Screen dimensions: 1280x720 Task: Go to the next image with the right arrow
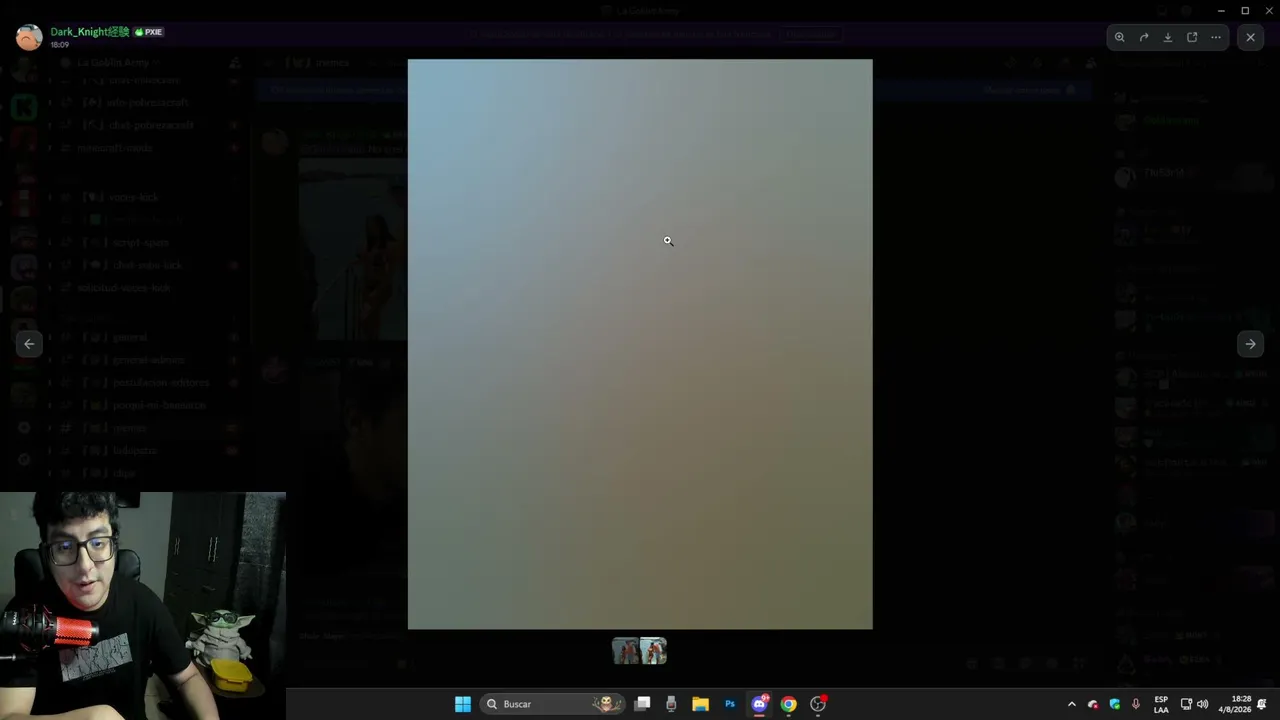click(x=1250, y=344)
